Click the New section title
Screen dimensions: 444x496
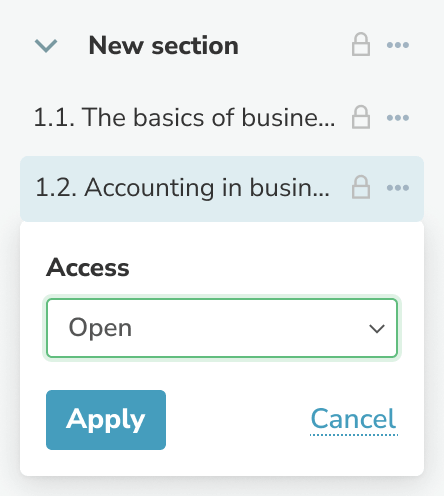[164, 45]
